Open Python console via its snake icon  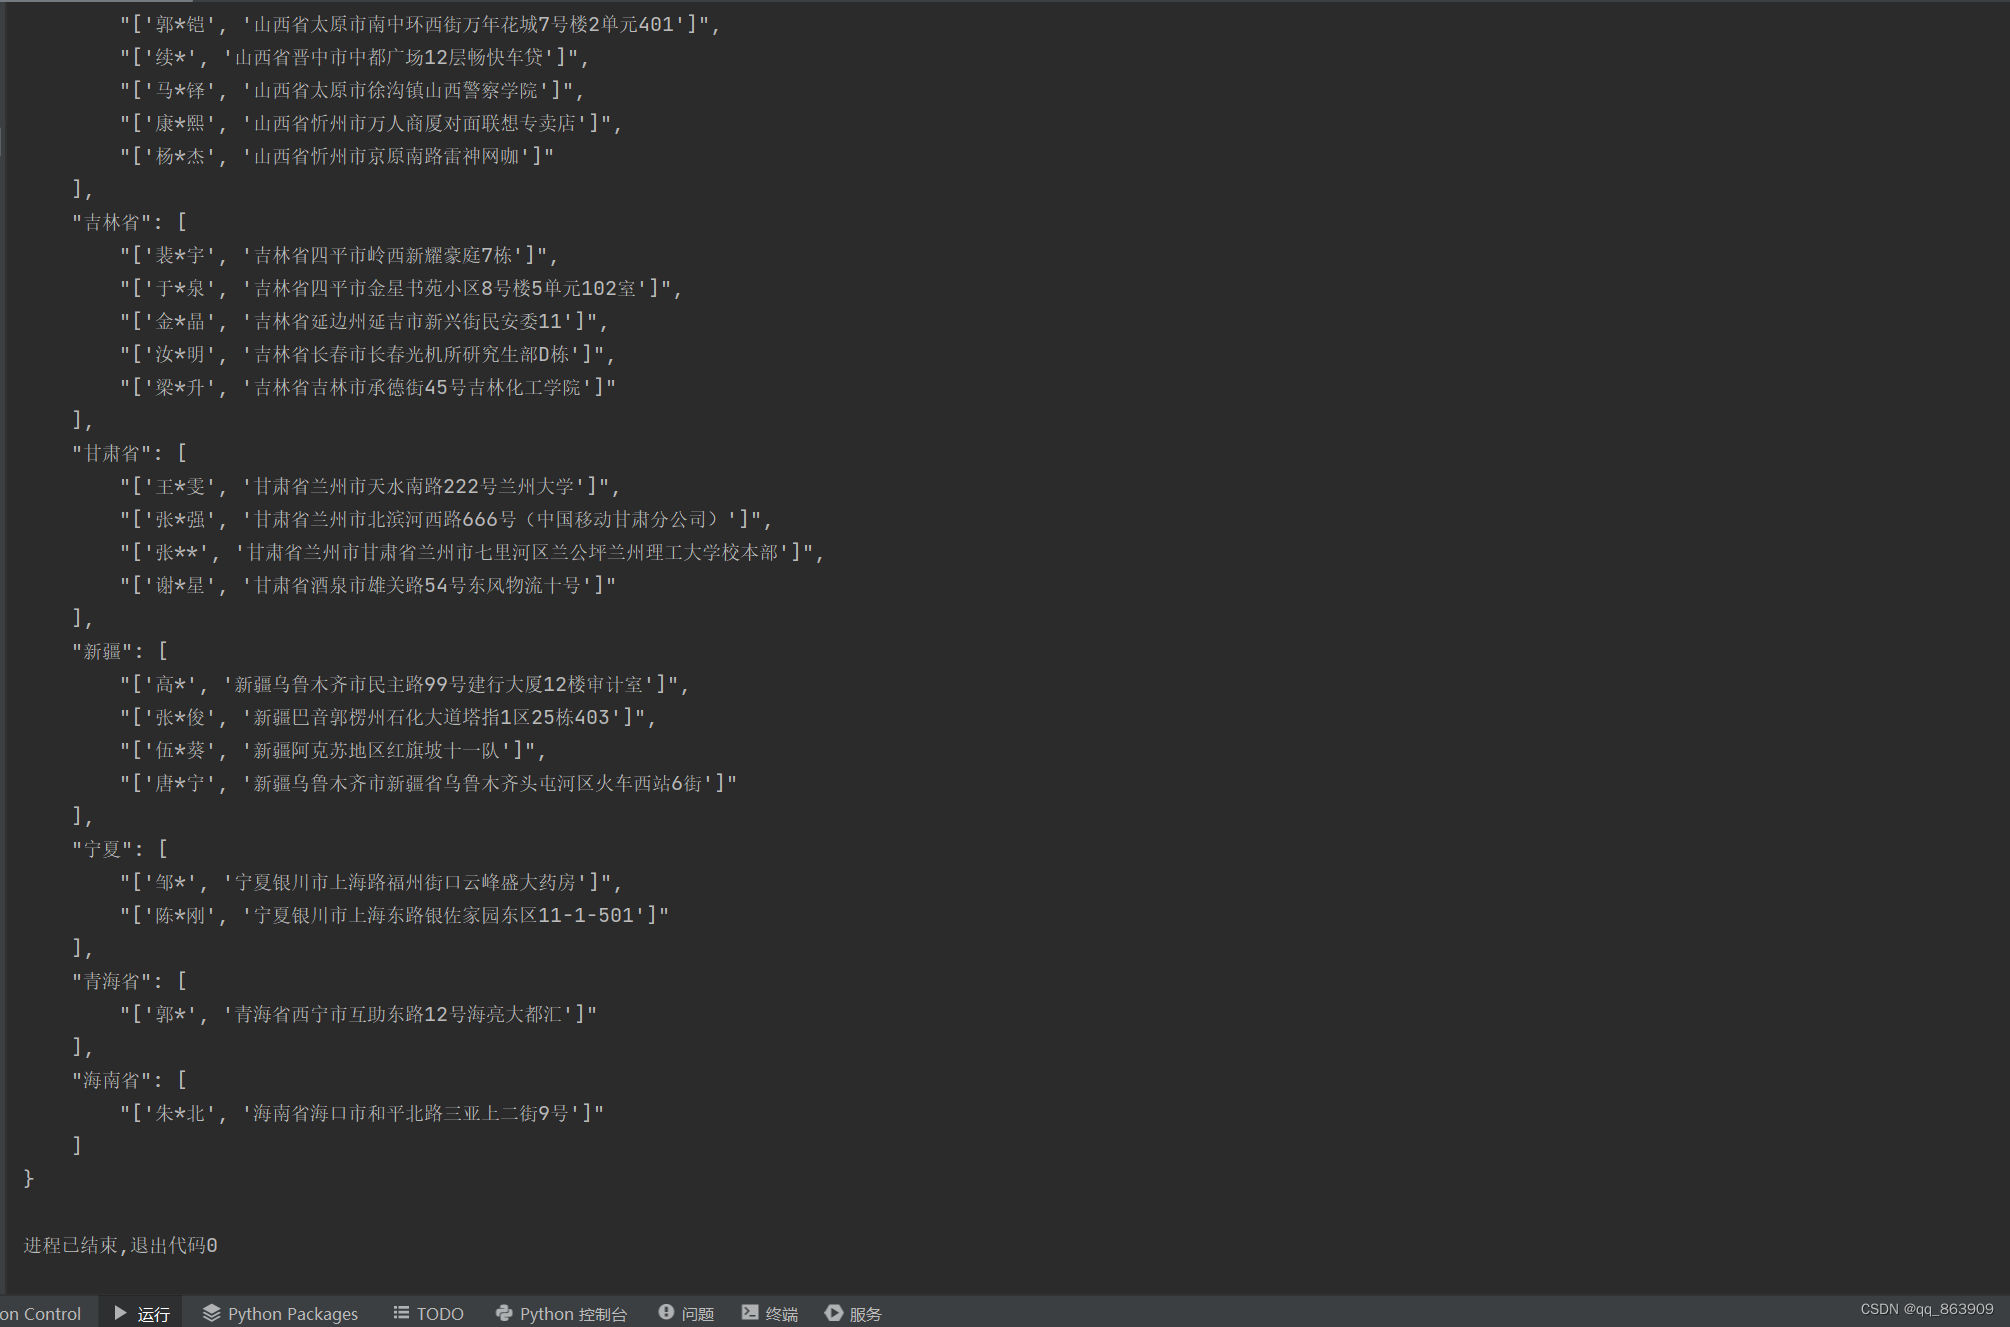(504, 1313)
